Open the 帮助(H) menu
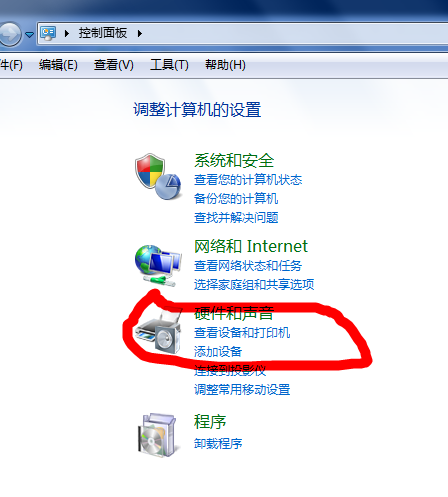Image resolution: width=448 pixels, height=497 pixels. (225, 65)
